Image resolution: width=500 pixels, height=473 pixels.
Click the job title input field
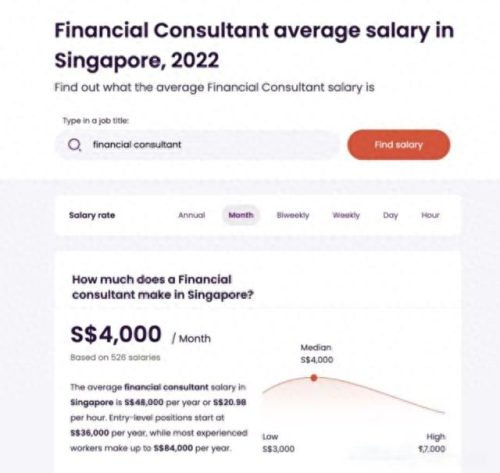(x=197, y=145)
